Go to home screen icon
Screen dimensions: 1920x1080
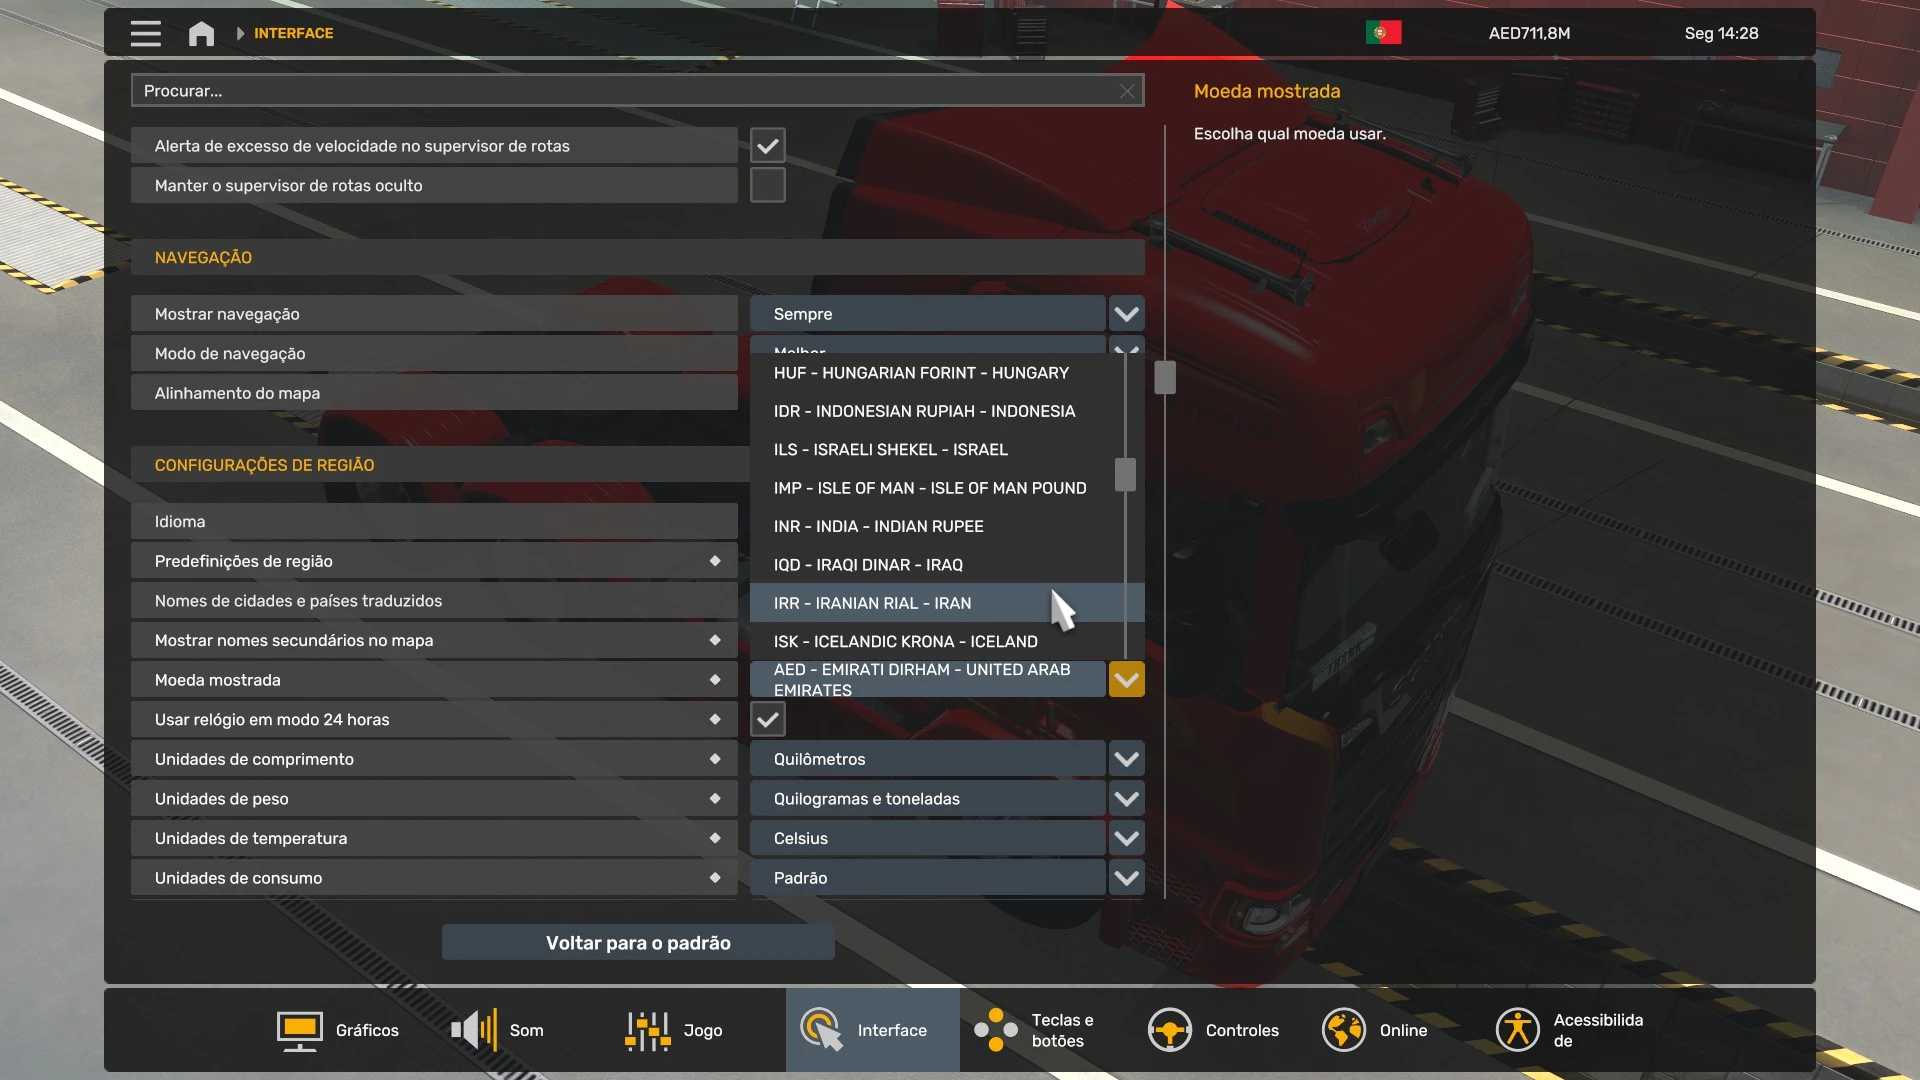tap(201, 34)
